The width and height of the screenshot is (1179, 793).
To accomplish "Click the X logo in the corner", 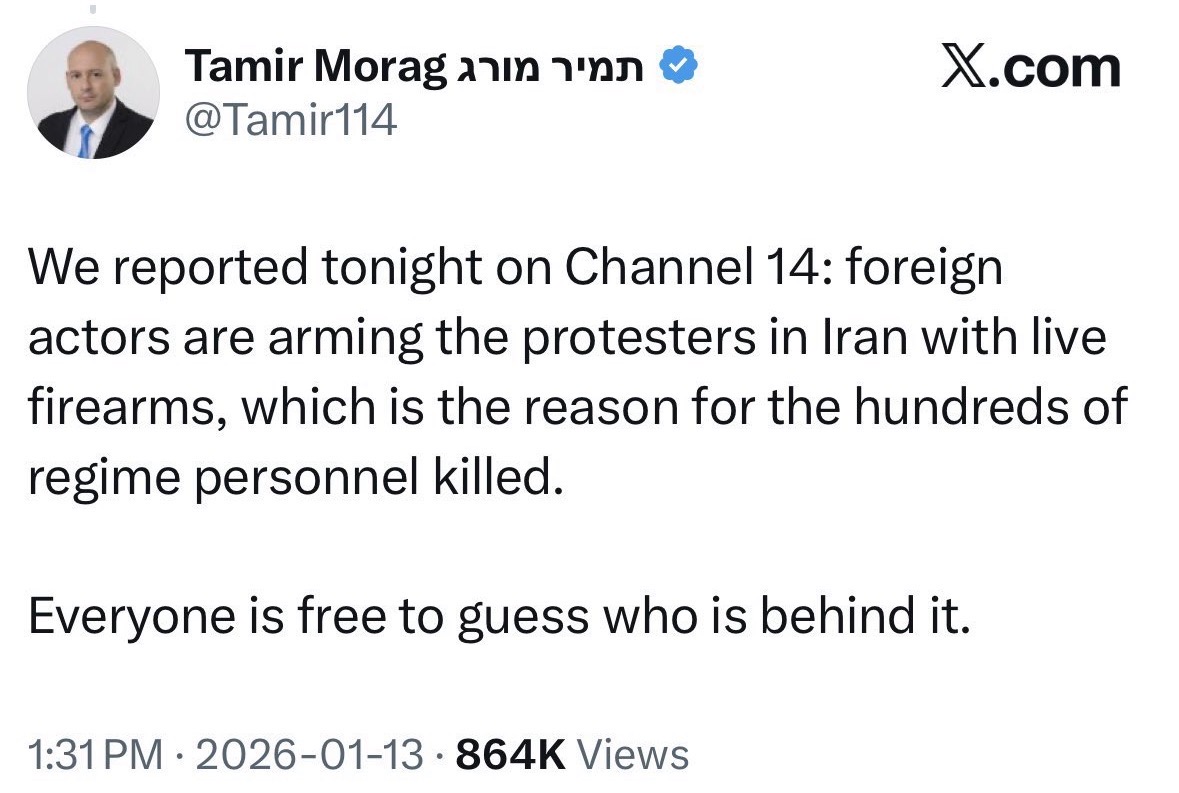I will pyautogui.click(x=962, y=68).
